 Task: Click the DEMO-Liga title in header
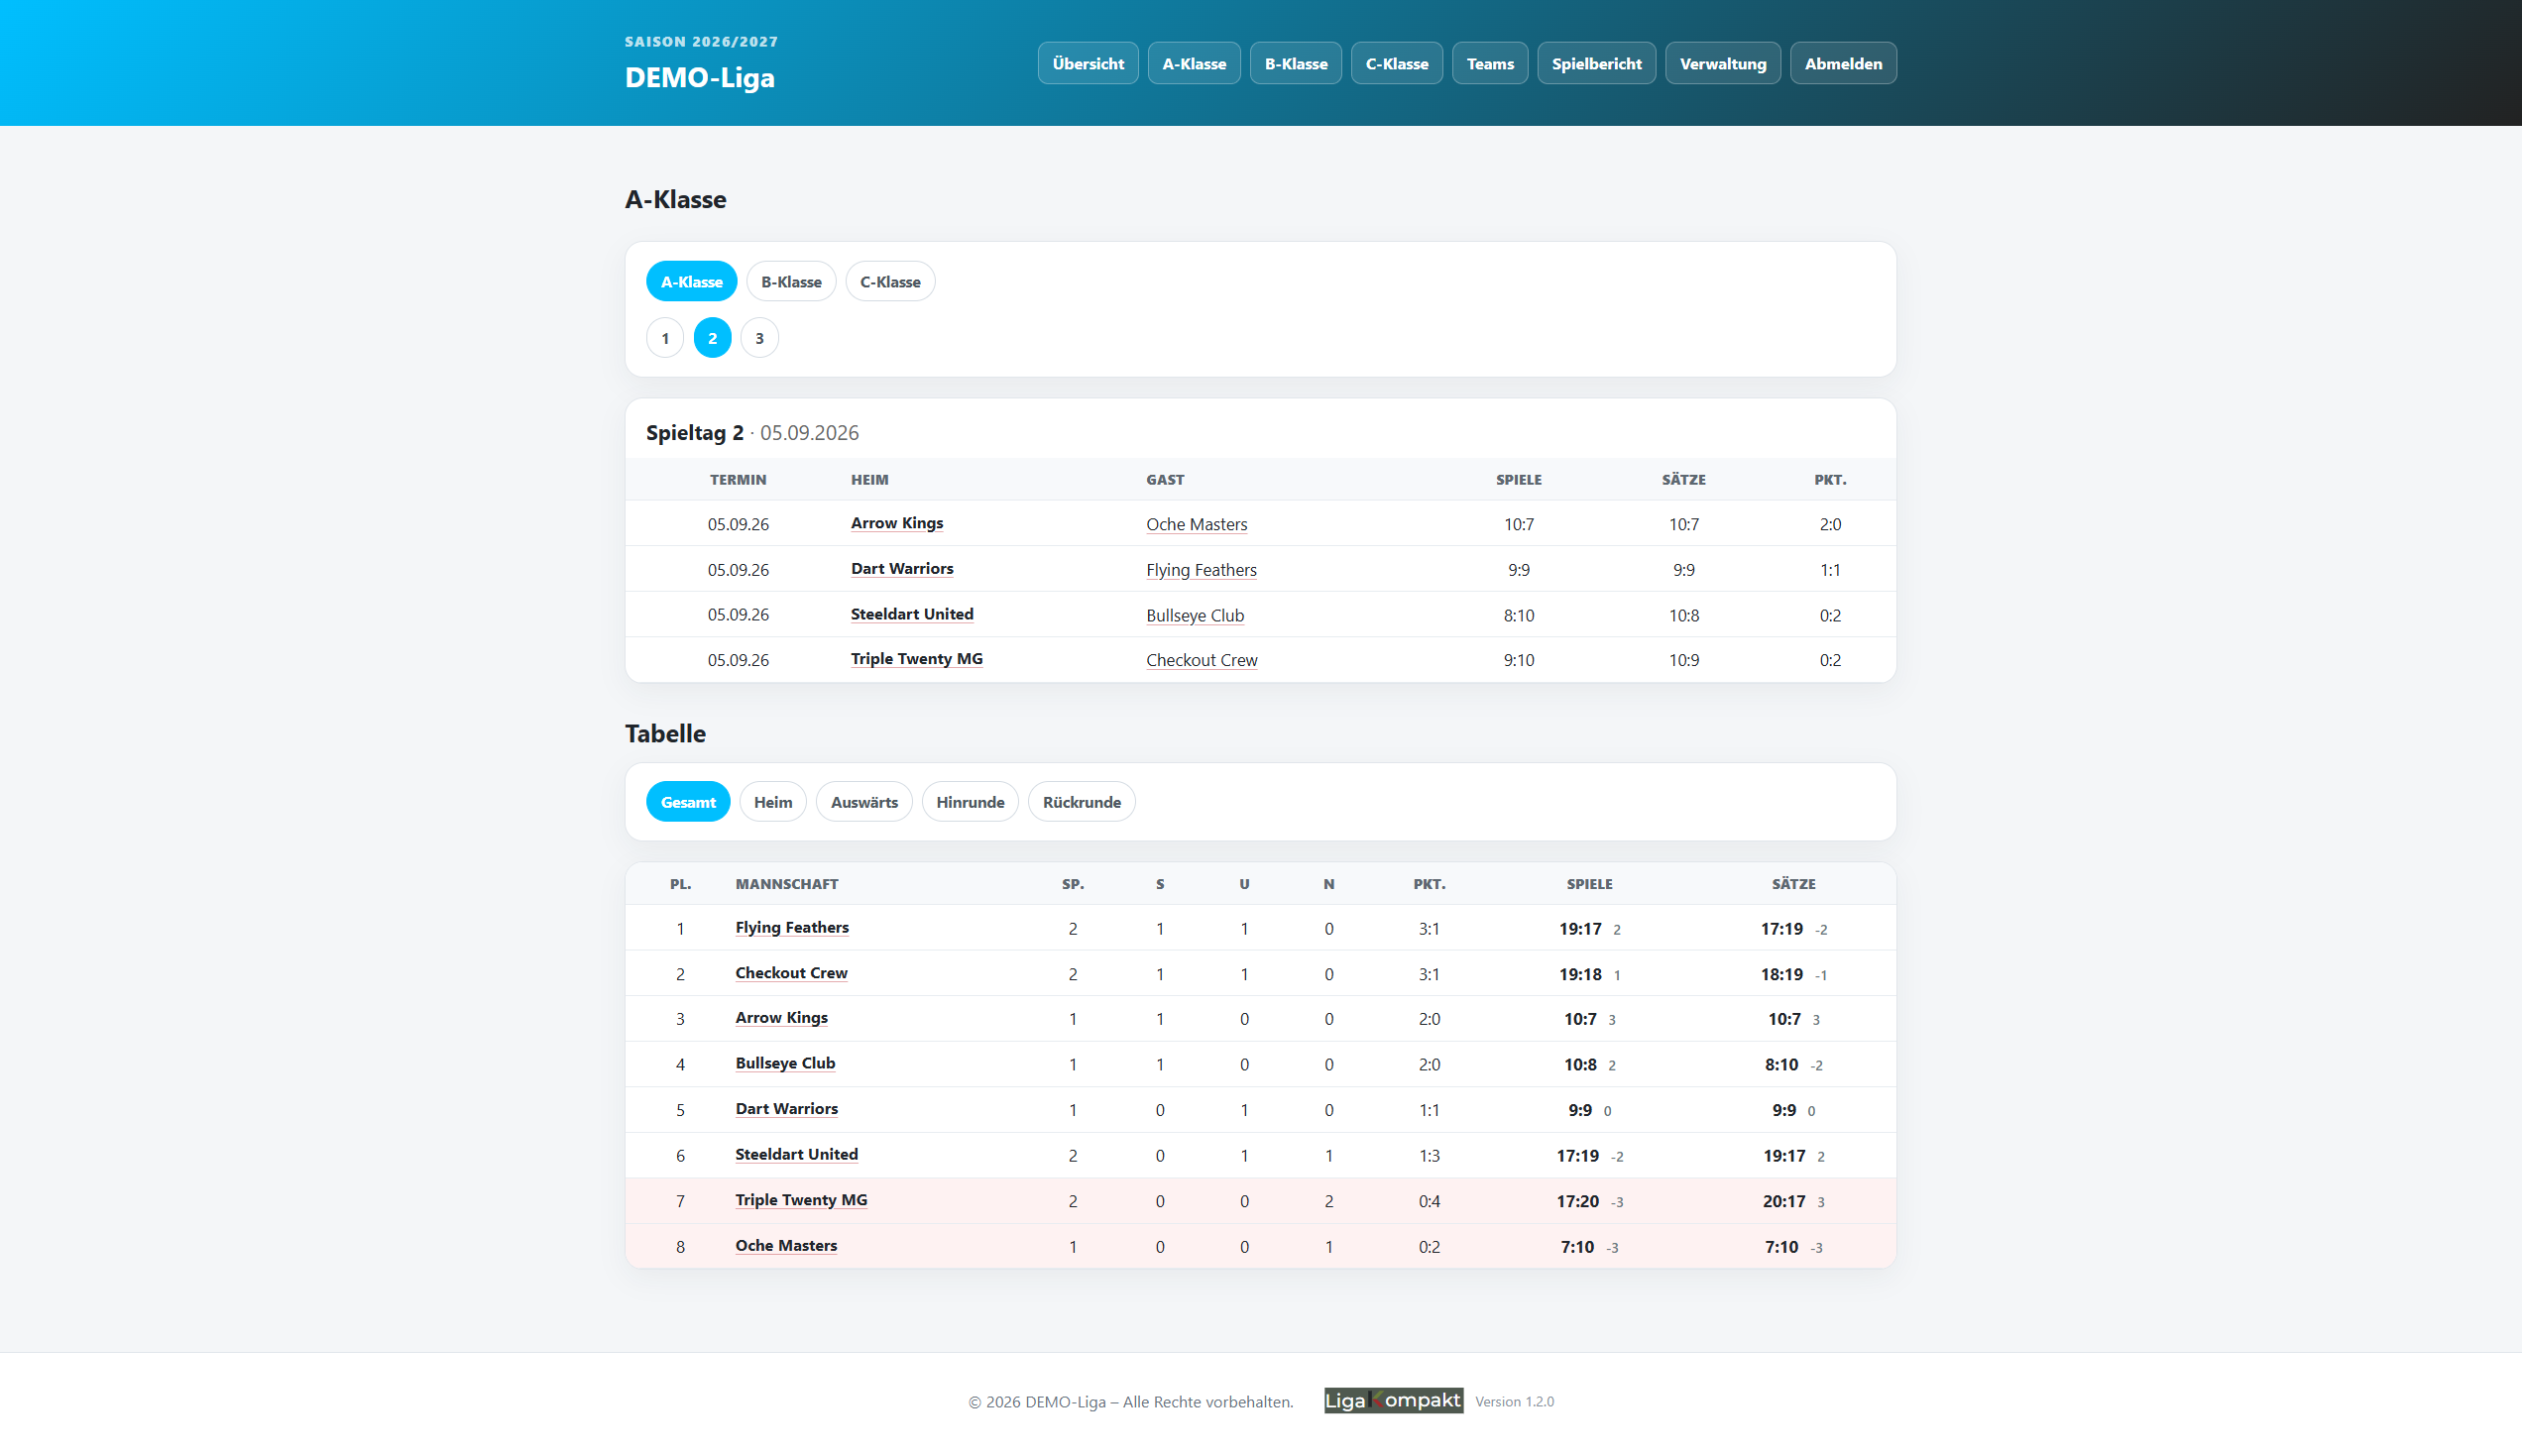click(x=699, y=77)
